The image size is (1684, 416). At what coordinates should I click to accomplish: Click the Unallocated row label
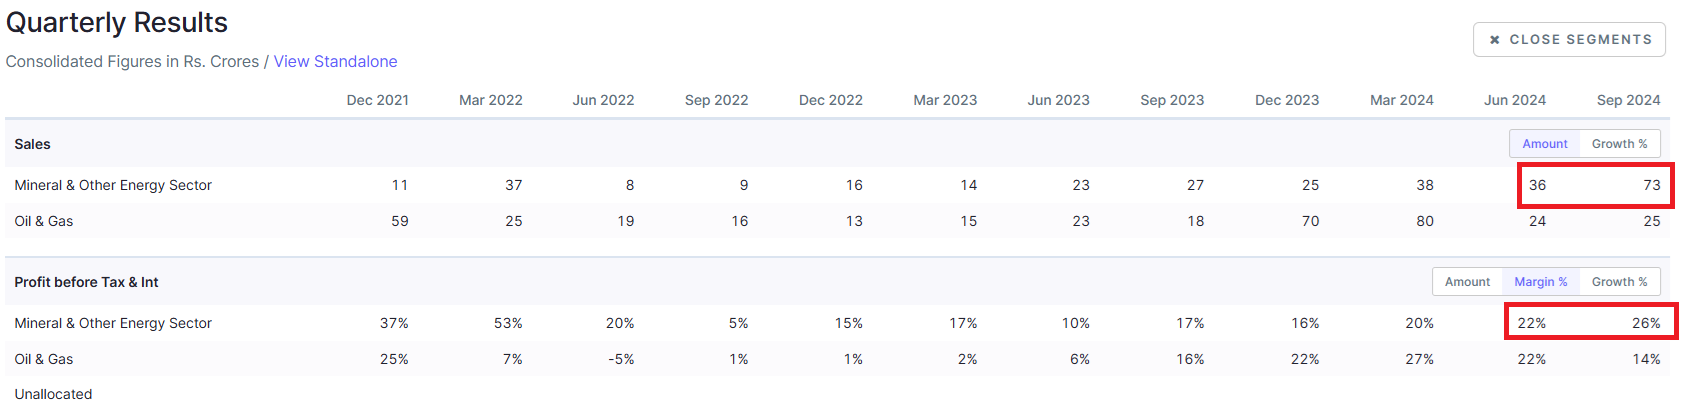[53, 394]
